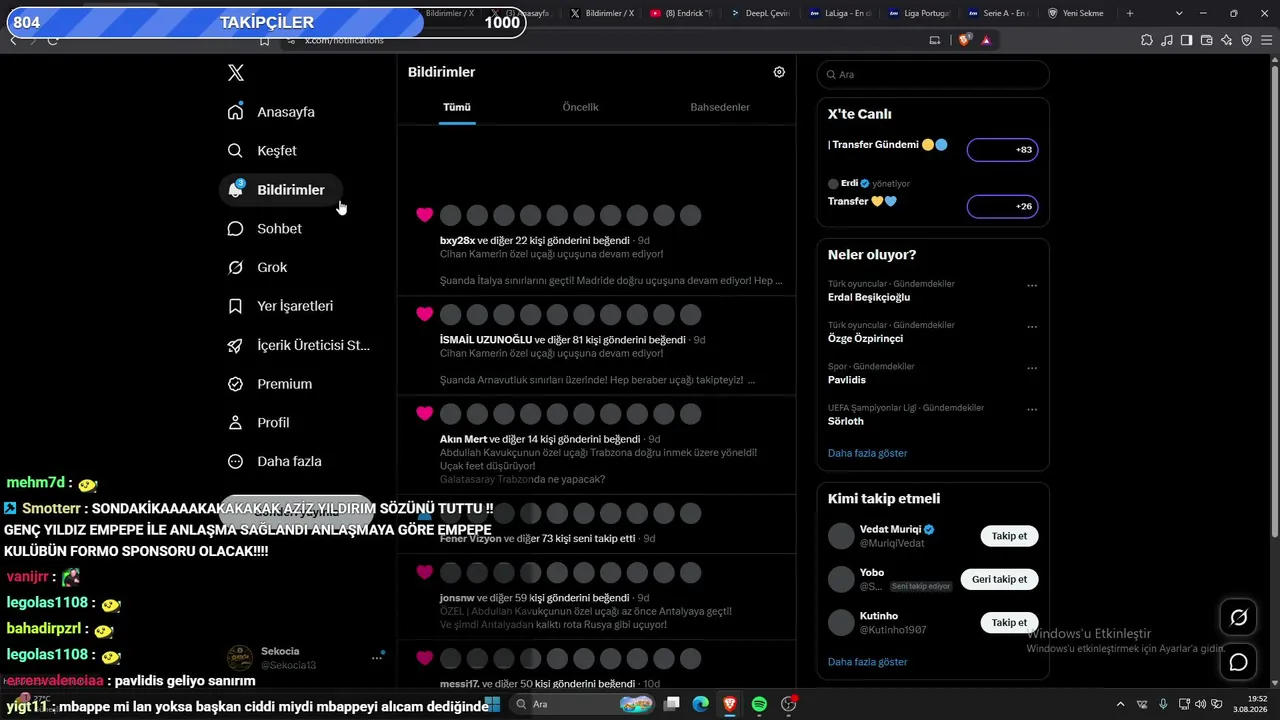
Task: Open Microsoft Edge from the taskbar
Action: (x=701, y=705)
